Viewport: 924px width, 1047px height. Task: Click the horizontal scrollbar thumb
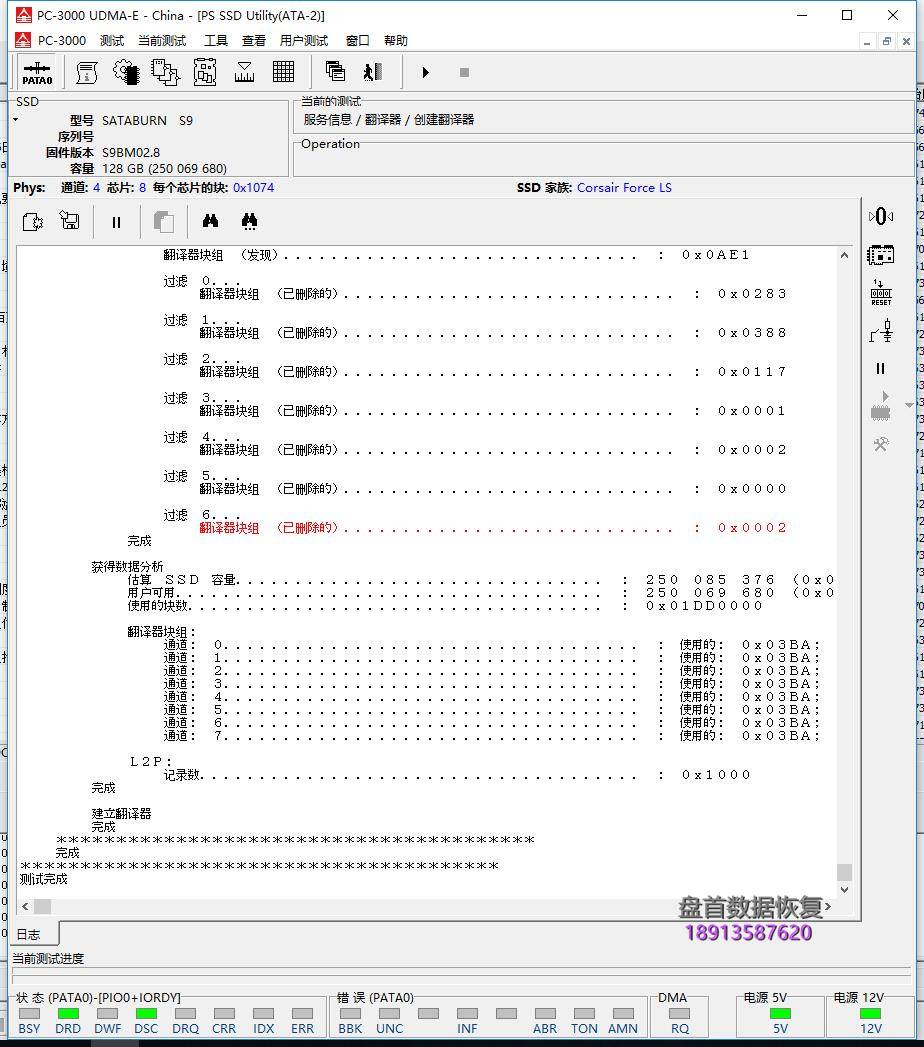point(43,907)
